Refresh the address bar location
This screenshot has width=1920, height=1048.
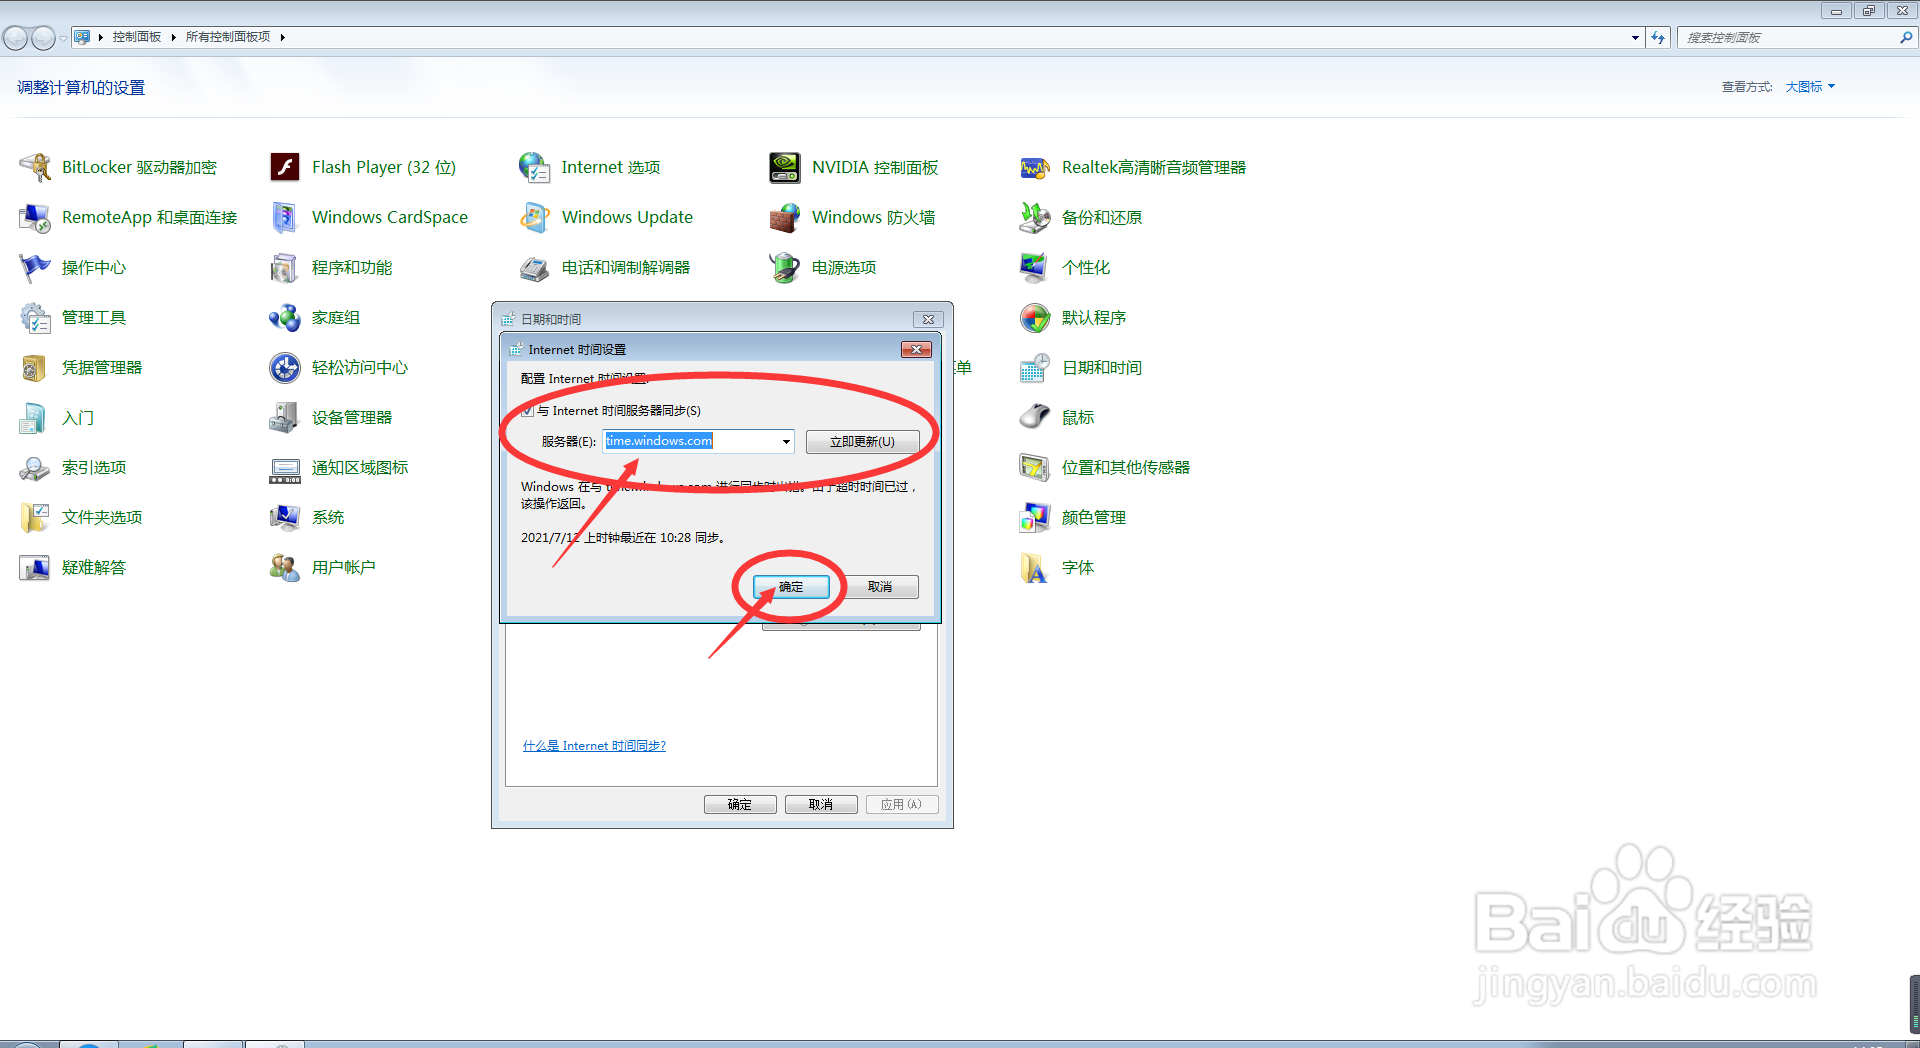(1658, 37)
